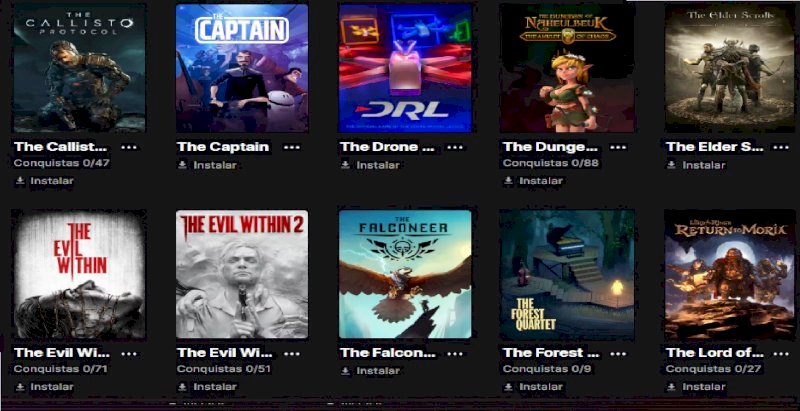Click the Conquistas 0/88 achievements text

click(551, 163)
